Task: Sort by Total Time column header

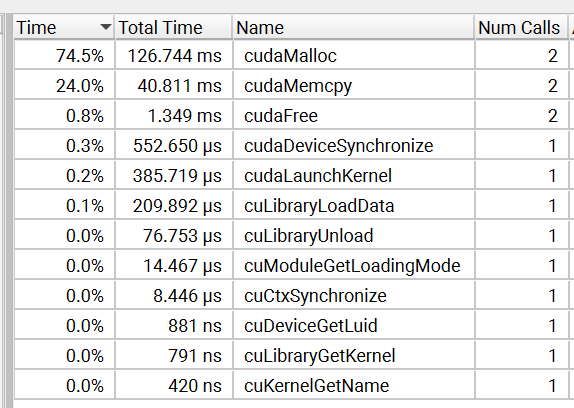Action: [x=174, y=27]
